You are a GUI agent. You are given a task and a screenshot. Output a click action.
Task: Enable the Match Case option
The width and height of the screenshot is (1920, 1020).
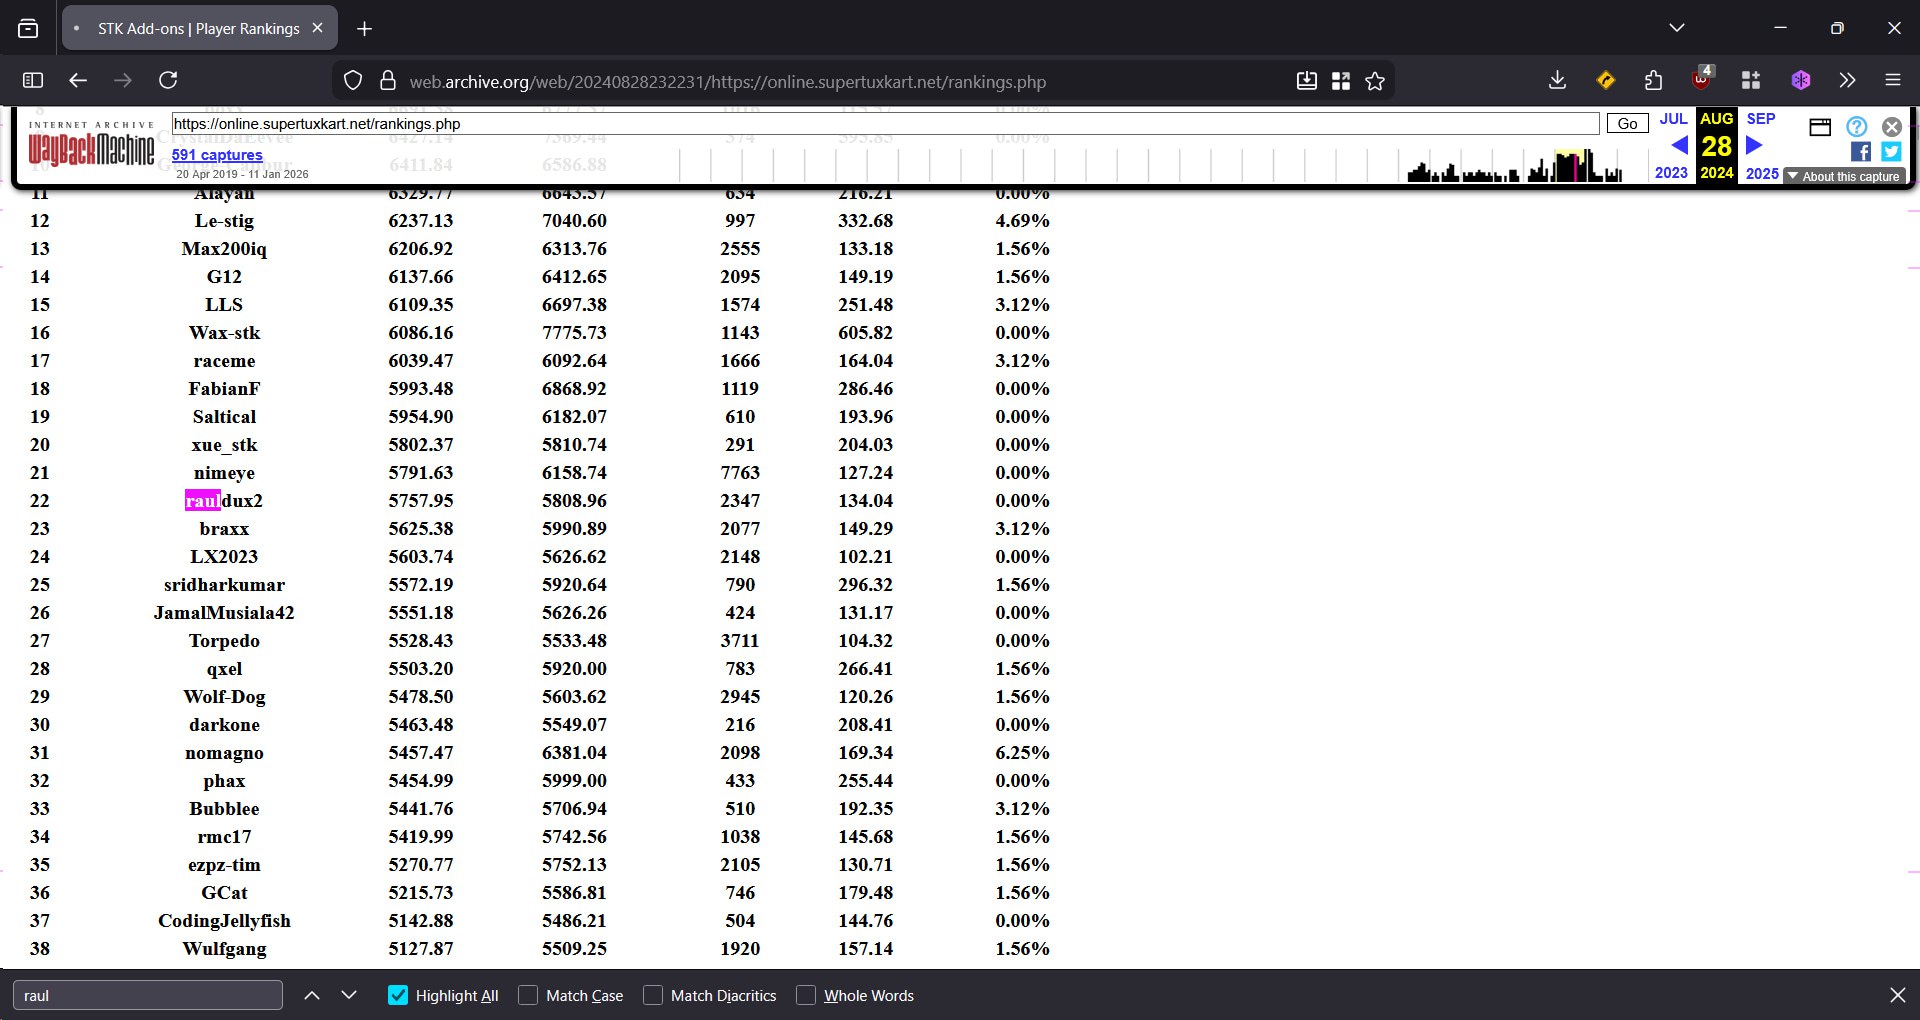528,995
